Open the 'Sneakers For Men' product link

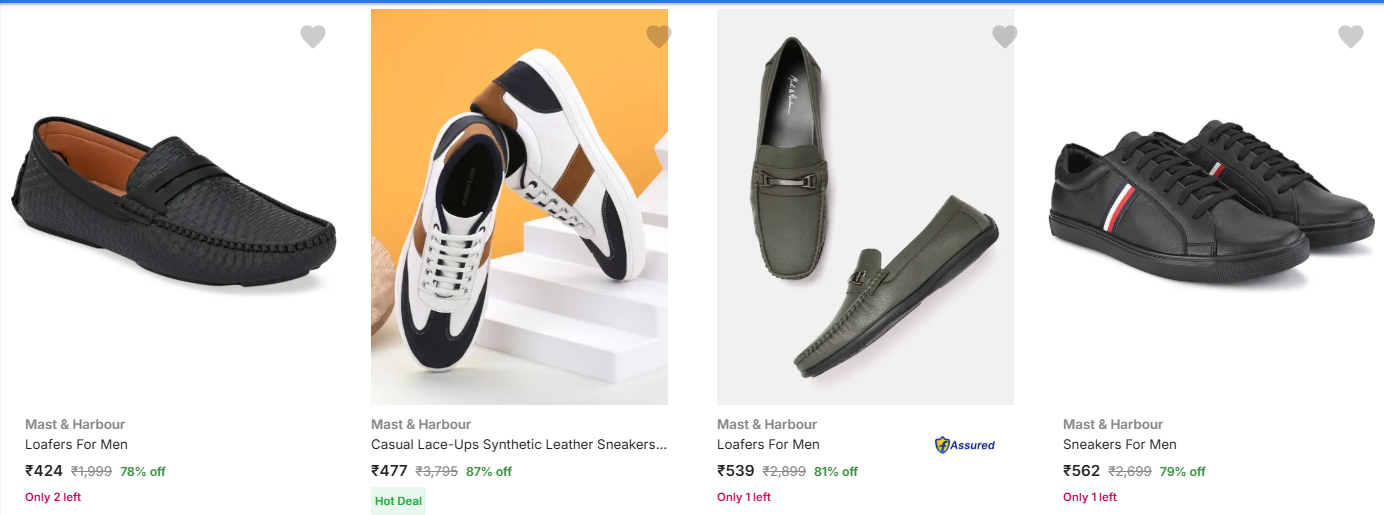click(x=1119, y=444)
